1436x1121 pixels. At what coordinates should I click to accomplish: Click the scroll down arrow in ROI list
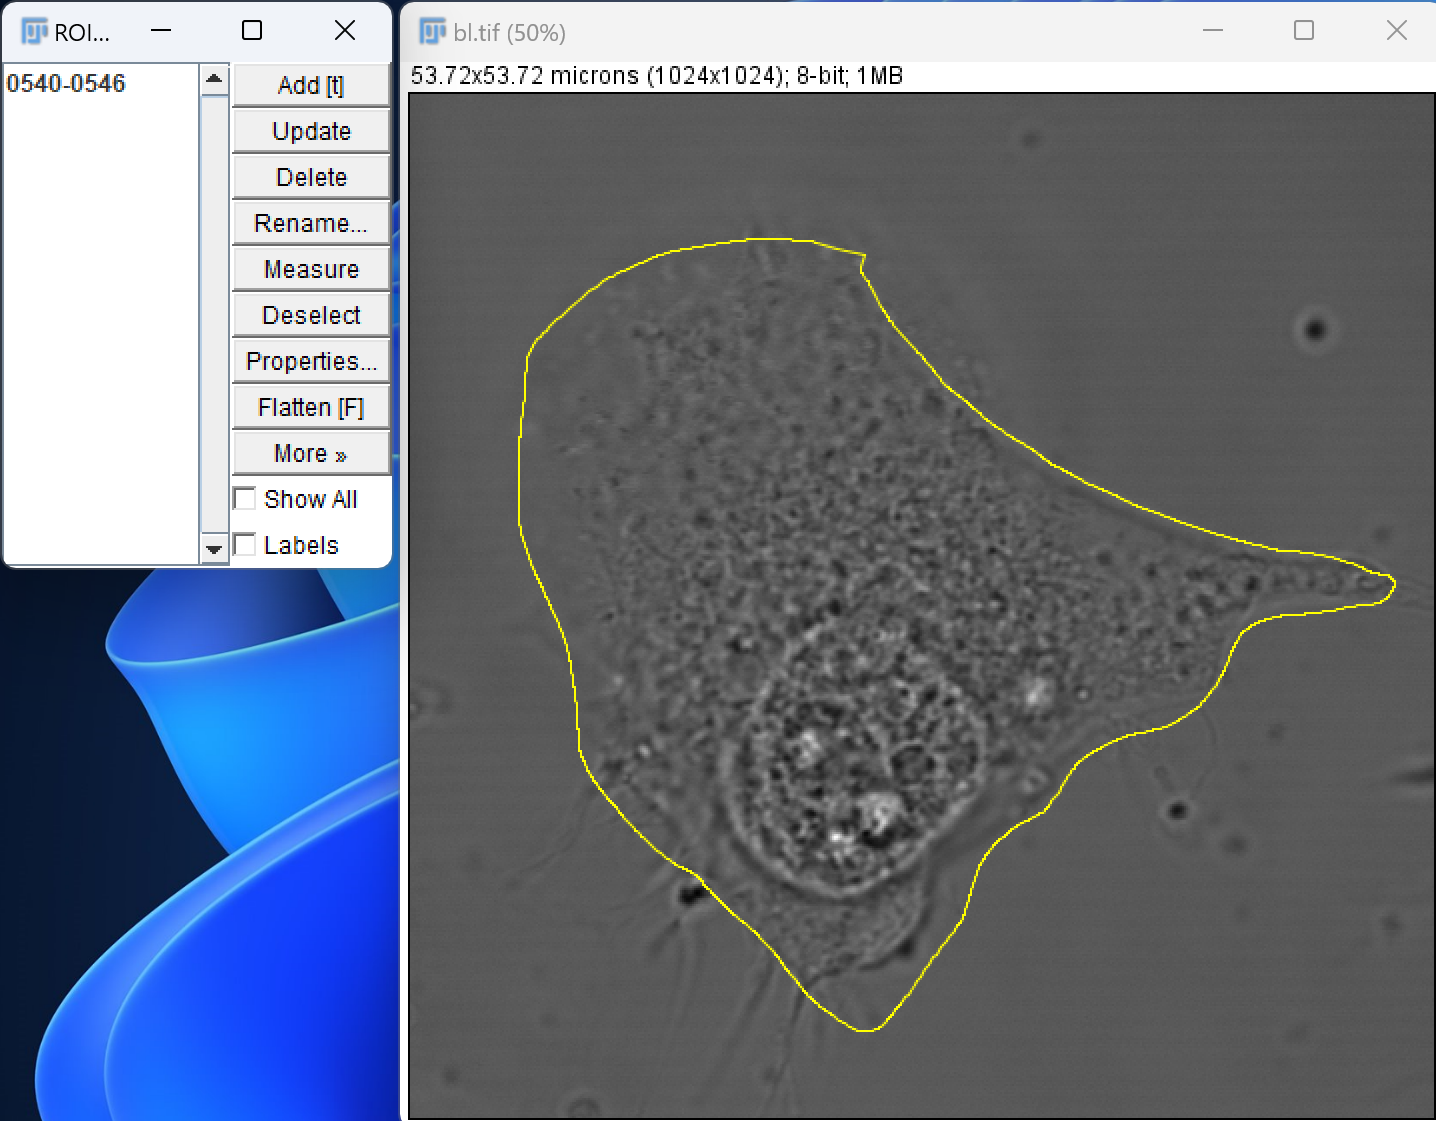click(x=214, y=548)
